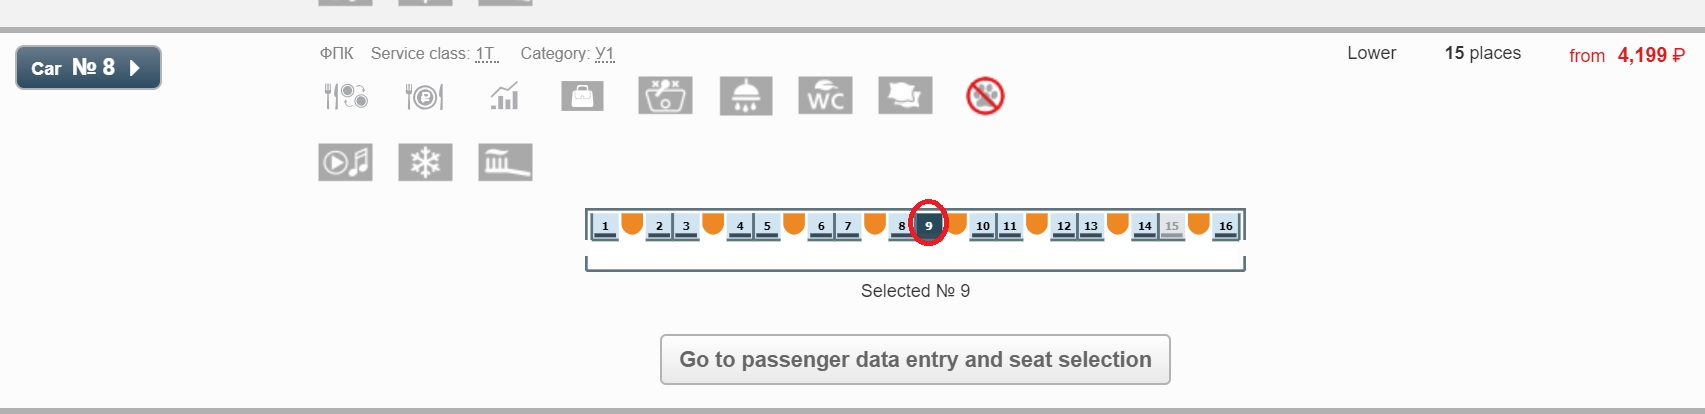Viewport: 1705px width, 414px height.
Task: Select seat 1 in the car map
Action: 604,226
